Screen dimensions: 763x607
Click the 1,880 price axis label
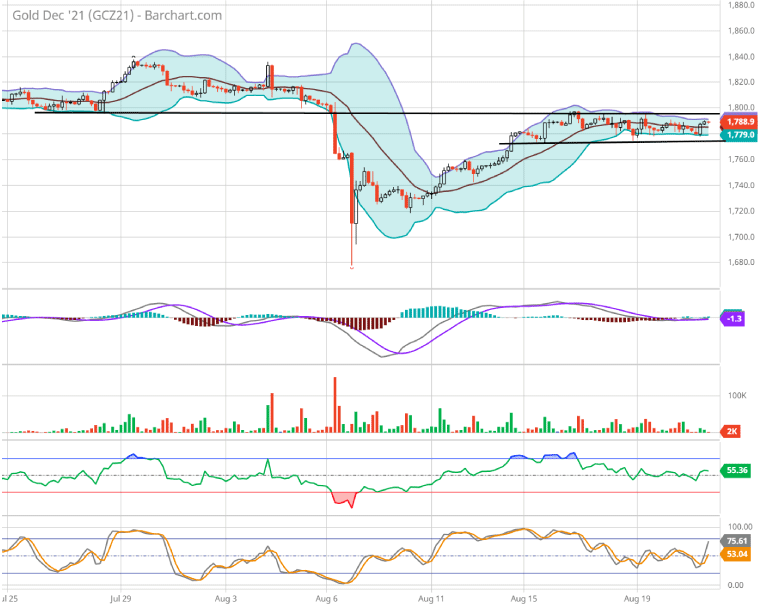tap(740, 5)
